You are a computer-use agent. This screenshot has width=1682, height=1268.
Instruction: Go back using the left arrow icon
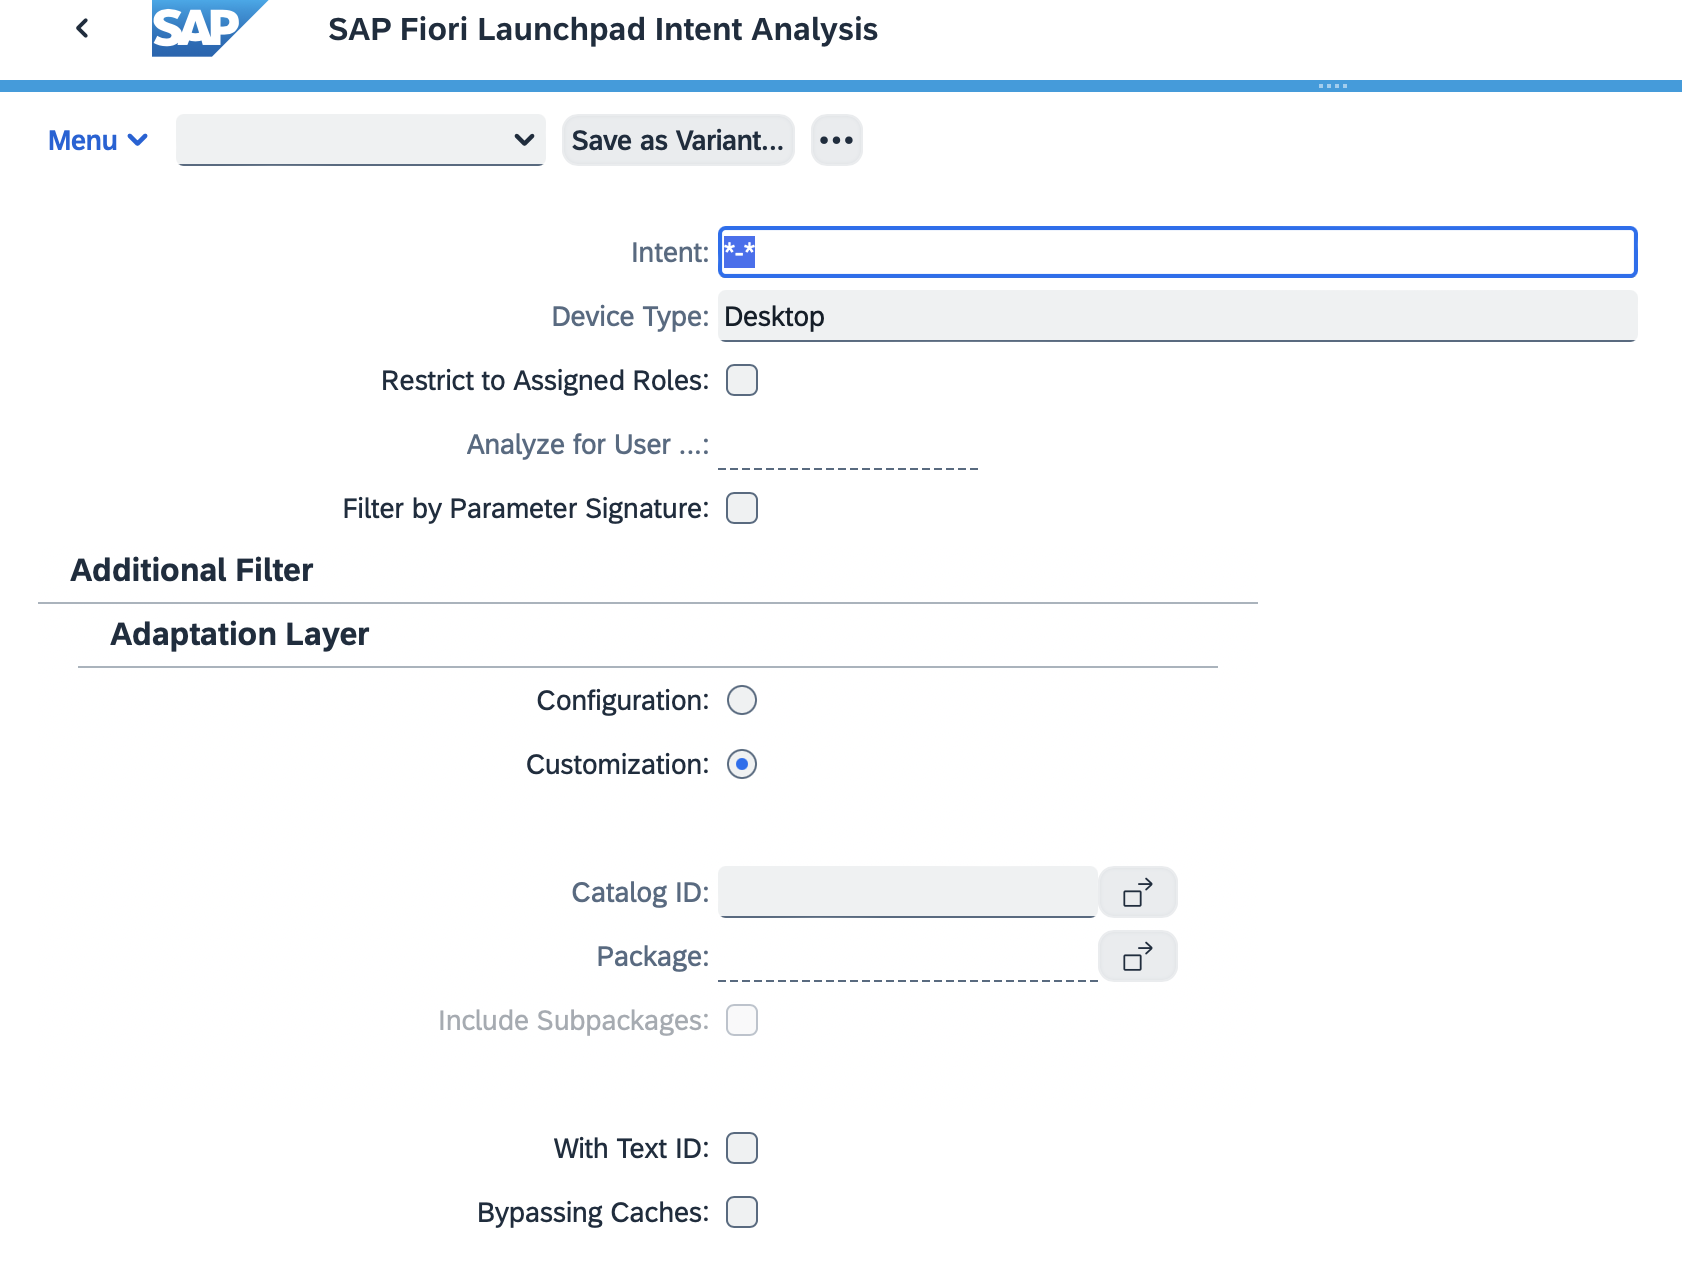coord(83,29)
